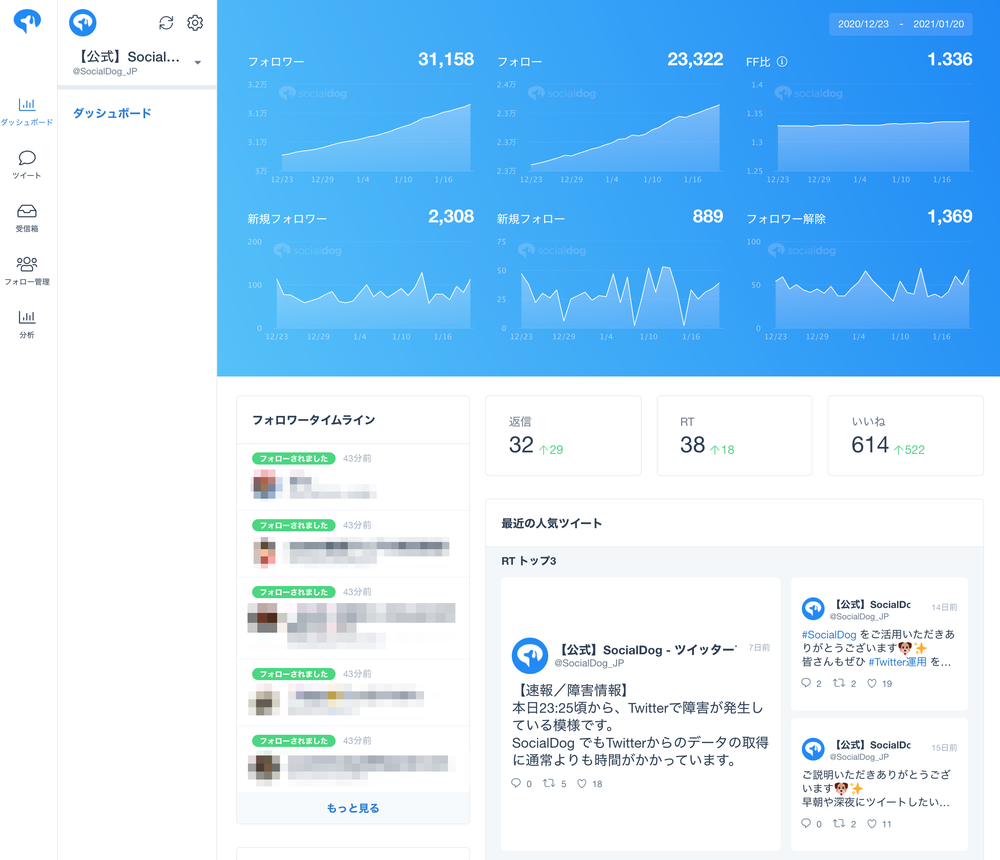The height and width of the screenshot is (860, 1000).
Task: Click reply icon on the #SocialDog tweet
Action: (806, 683)
